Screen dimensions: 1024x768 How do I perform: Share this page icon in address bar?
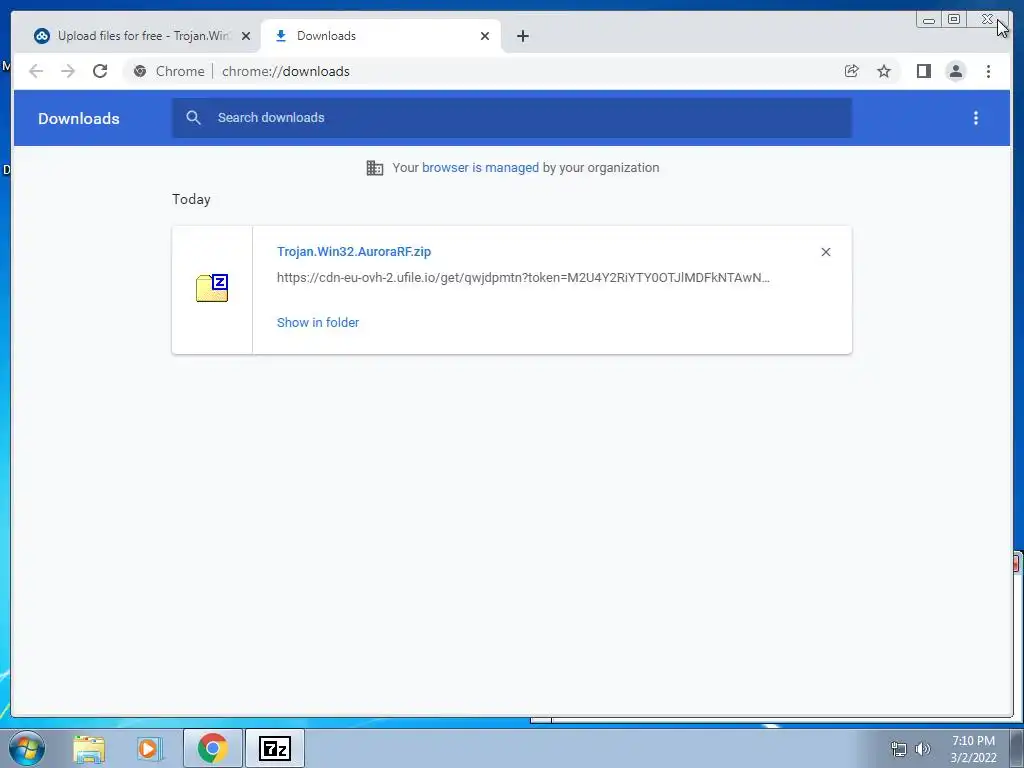pos(852,71)
